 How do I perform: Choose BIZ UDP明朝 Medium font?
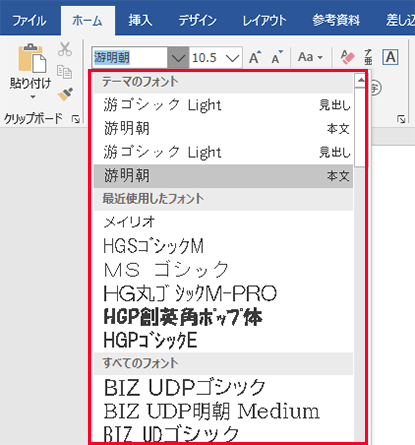click(x=223, y=411)
